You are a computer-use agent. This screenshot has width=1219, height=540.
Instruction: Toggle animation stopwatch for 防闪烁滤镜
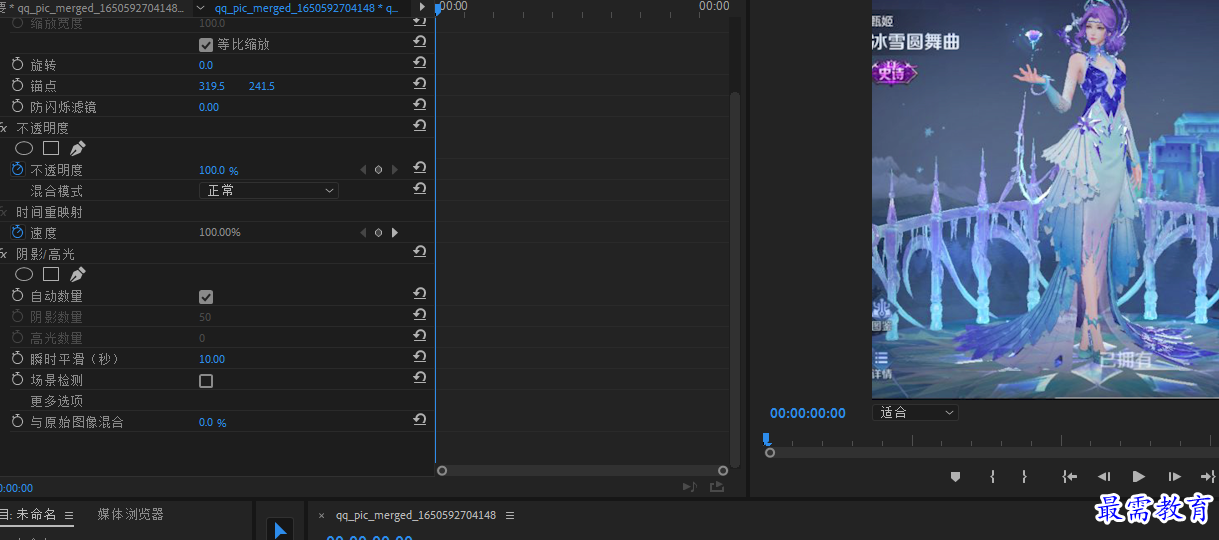click(17, 107)
